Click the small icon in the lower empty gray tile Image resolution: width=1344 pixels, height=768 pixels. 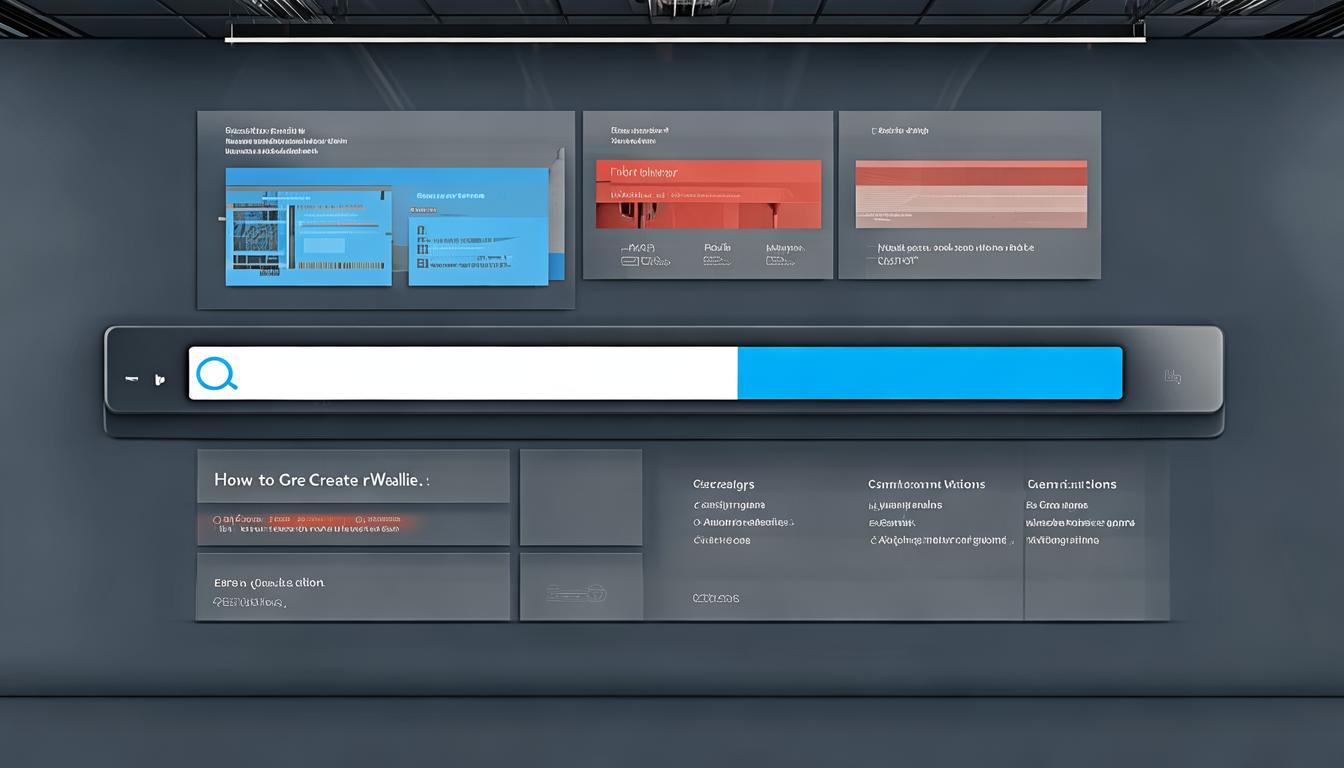(x=577, y=594)
